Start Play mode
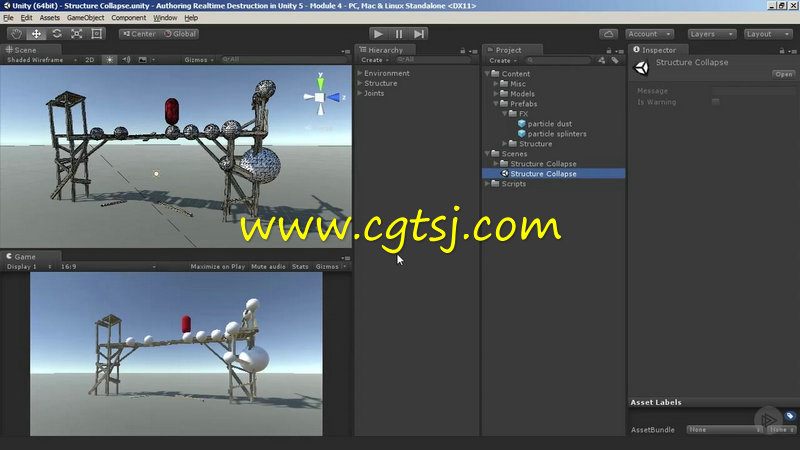800x450 pixels. (x=378, y=34)
